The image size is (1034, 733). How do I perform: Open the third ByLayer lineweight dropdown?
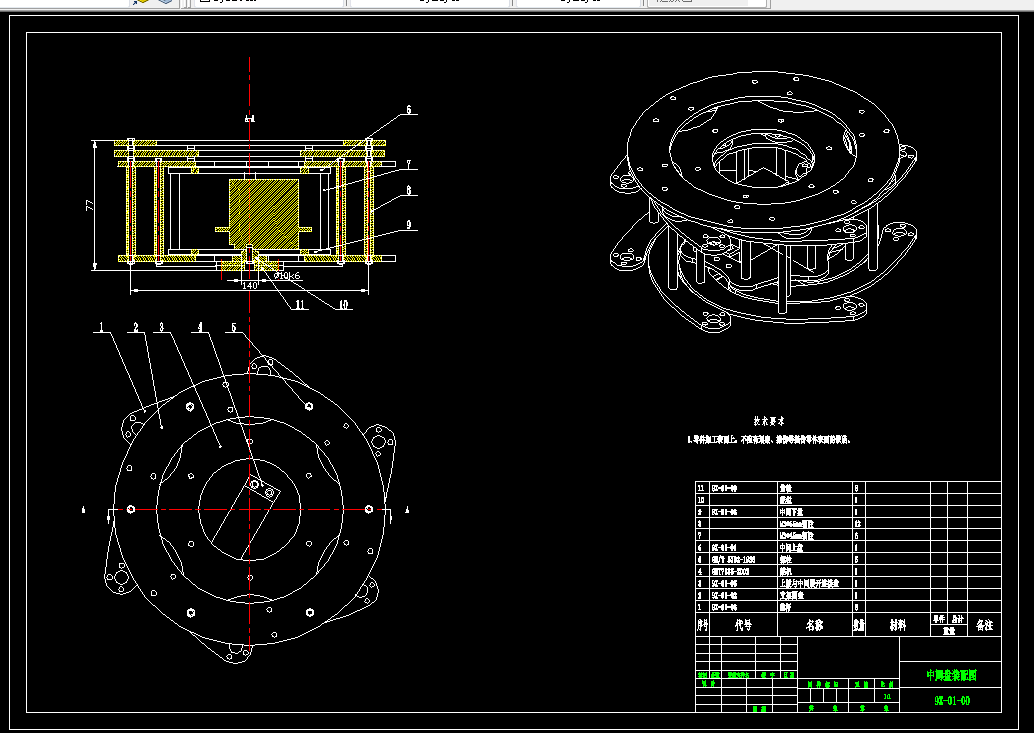click(x=579, y=2)
